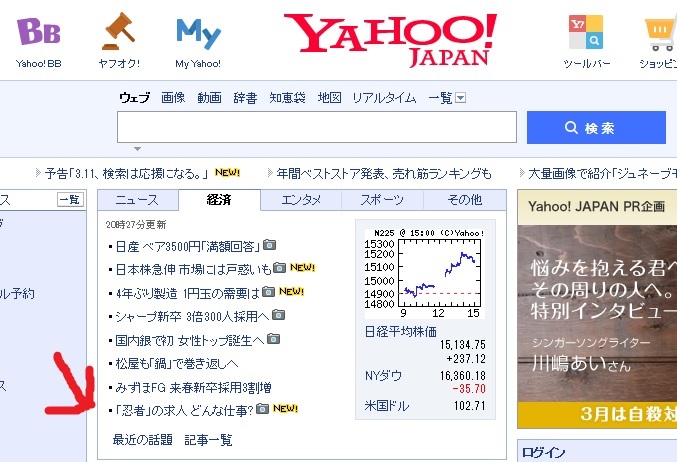Focus the main search input box

pyautogui.click(x=317, y=127)
